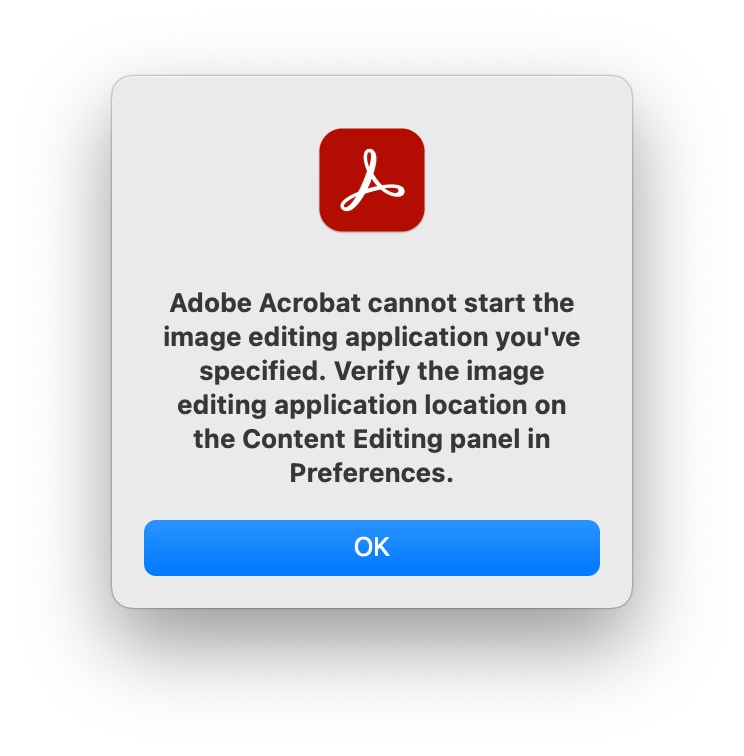Image resolution: width=744 pixels, height=756 pixels.
Task: Click the 'OK' label text on blue button
Action: 372,547
